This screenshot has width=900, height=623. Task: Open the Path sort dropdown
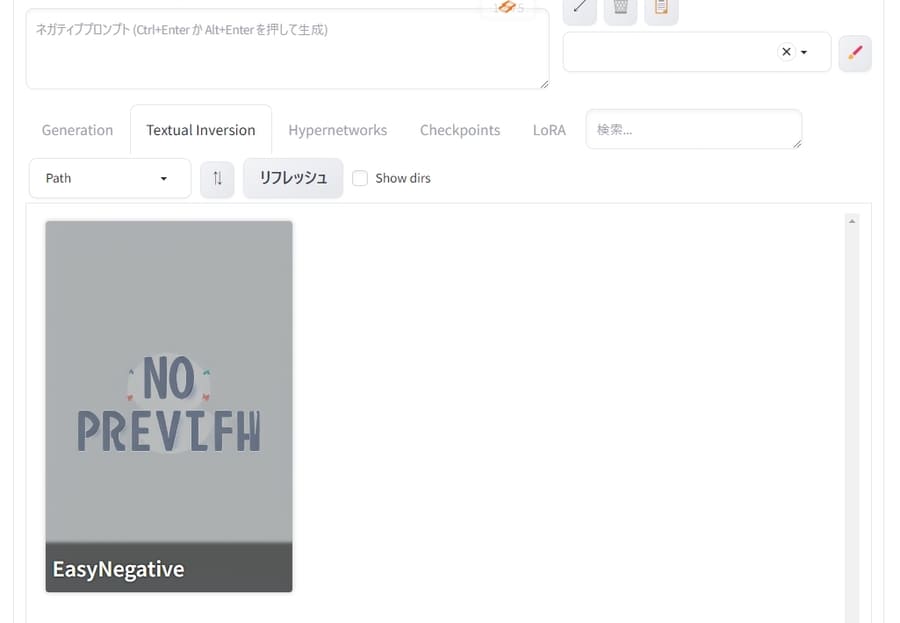tap(109, 178)
